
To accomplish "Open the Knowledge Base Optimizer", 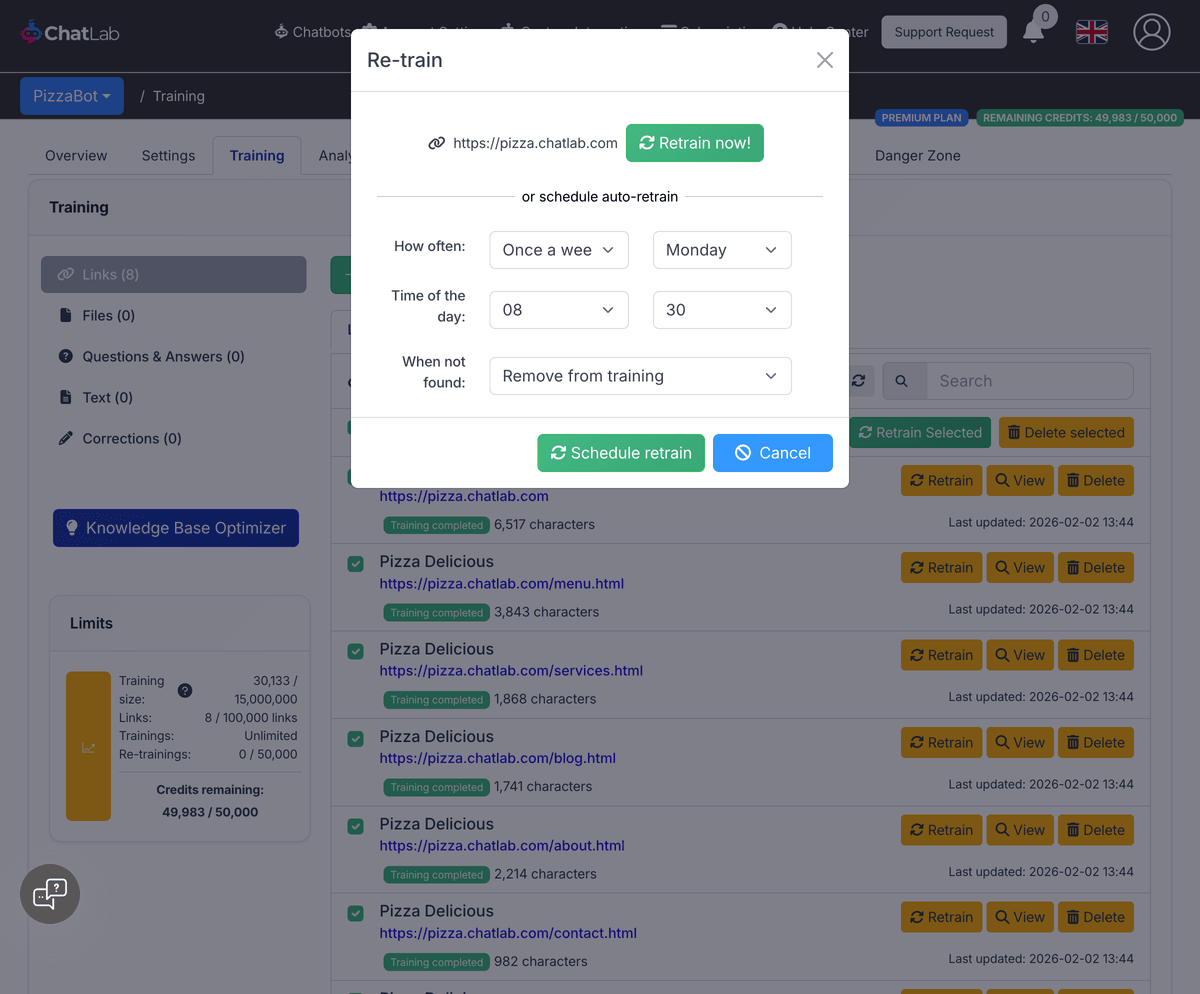I will point(176,527).
